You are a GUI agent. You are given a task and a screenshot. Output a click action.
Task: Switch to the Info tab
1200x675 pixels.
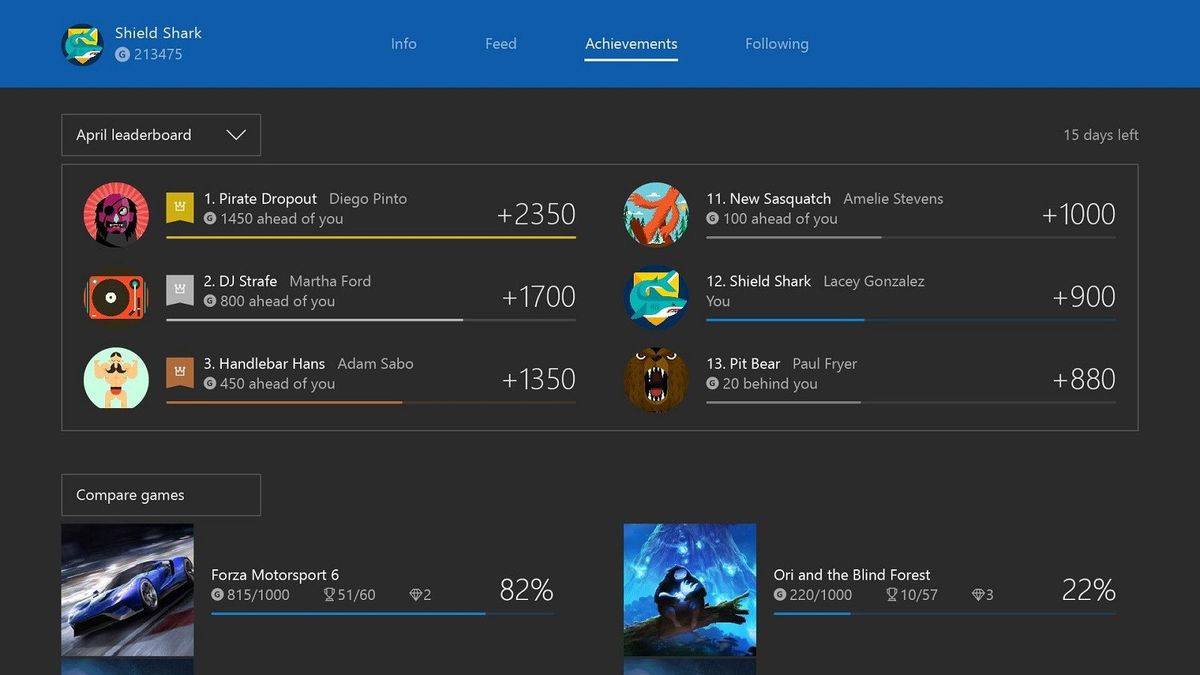404,43
